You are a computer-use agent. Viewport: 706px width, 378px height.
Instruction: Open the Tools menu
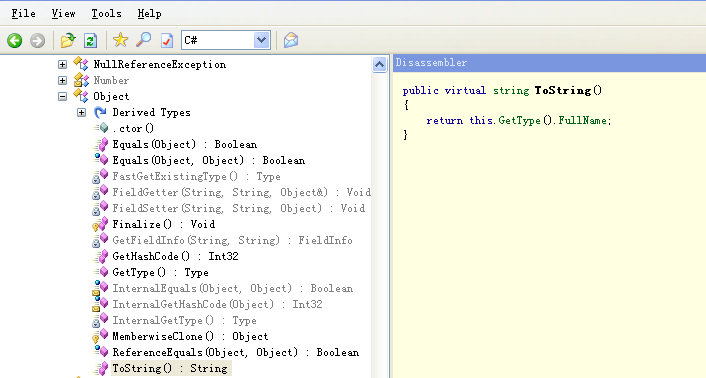coord(107,14)
